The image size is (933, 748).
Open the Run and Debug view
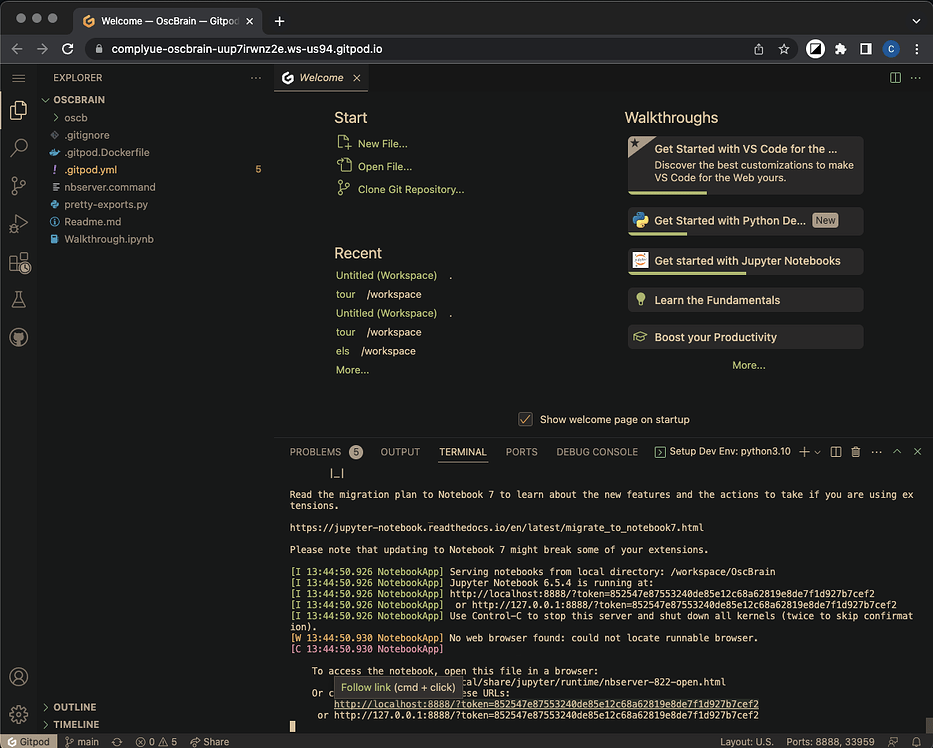pos(18,224)
